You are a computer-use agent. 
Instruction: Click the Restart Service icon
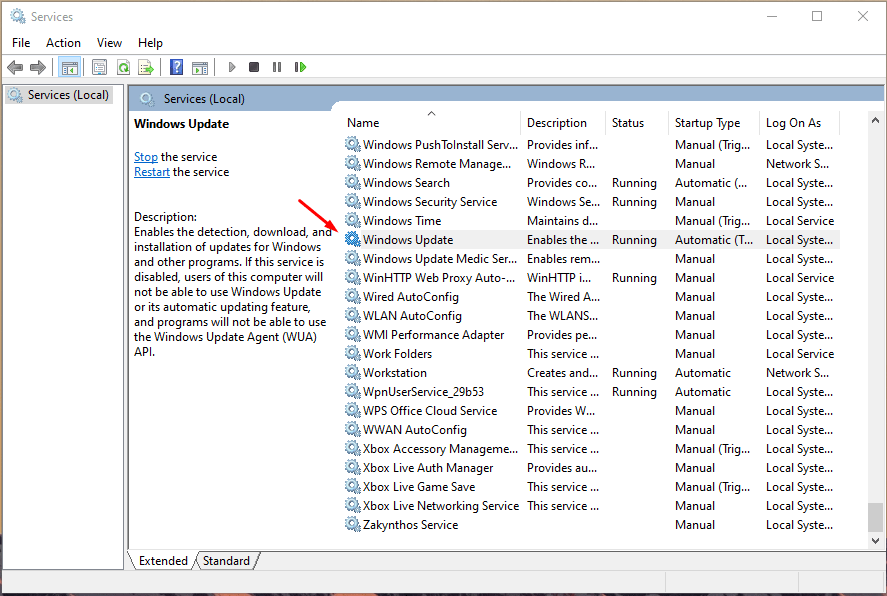300,67
